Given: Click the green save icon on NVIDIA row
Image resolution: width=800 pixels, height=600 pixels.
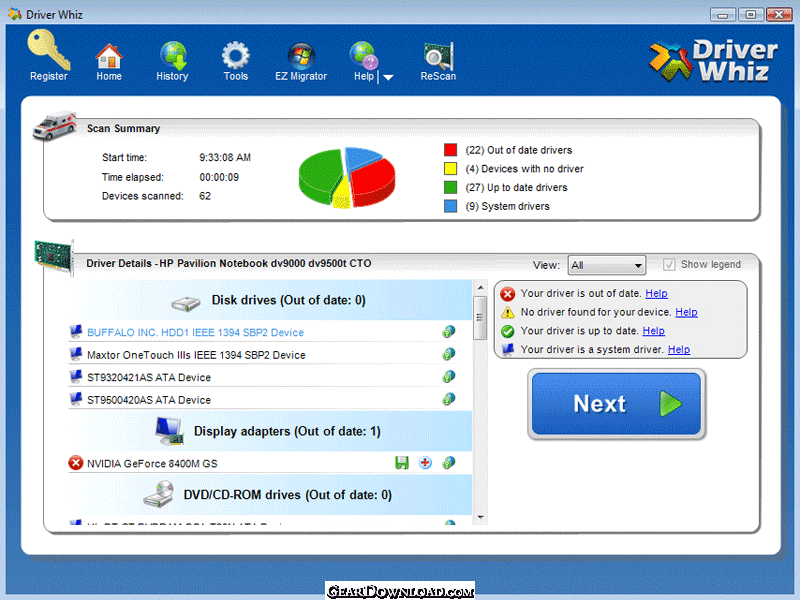Looking at the screenshot, I should click(x=402, y=463).
